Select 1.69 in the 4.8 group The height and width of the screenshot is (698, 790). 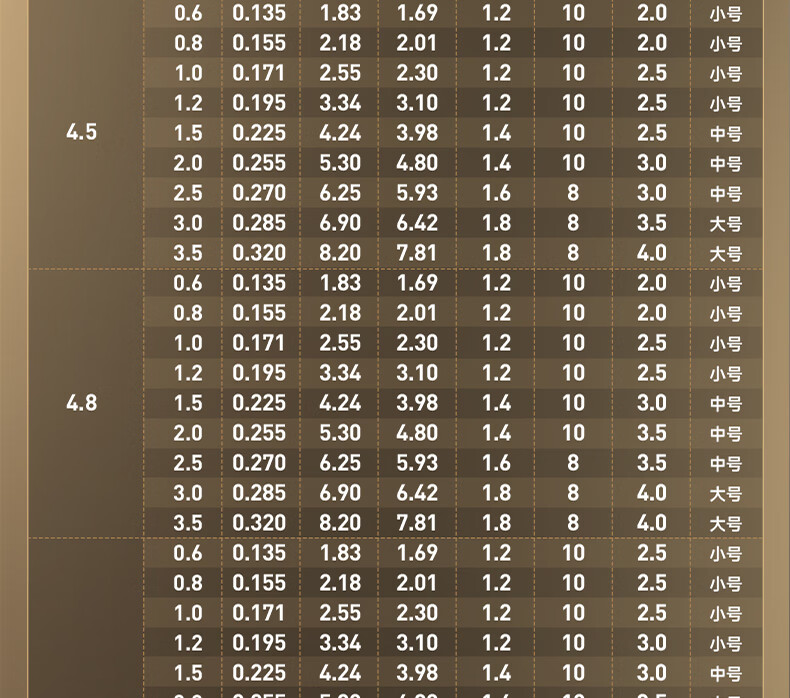click(417, 283)
